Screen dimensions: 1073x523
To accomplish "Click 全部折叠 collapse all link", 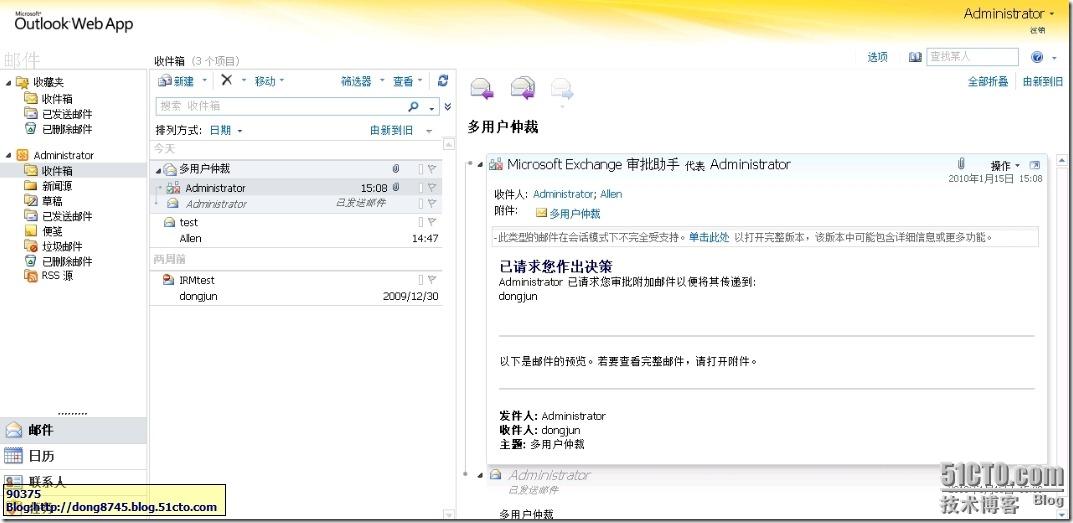I will (x=987, y=81).
